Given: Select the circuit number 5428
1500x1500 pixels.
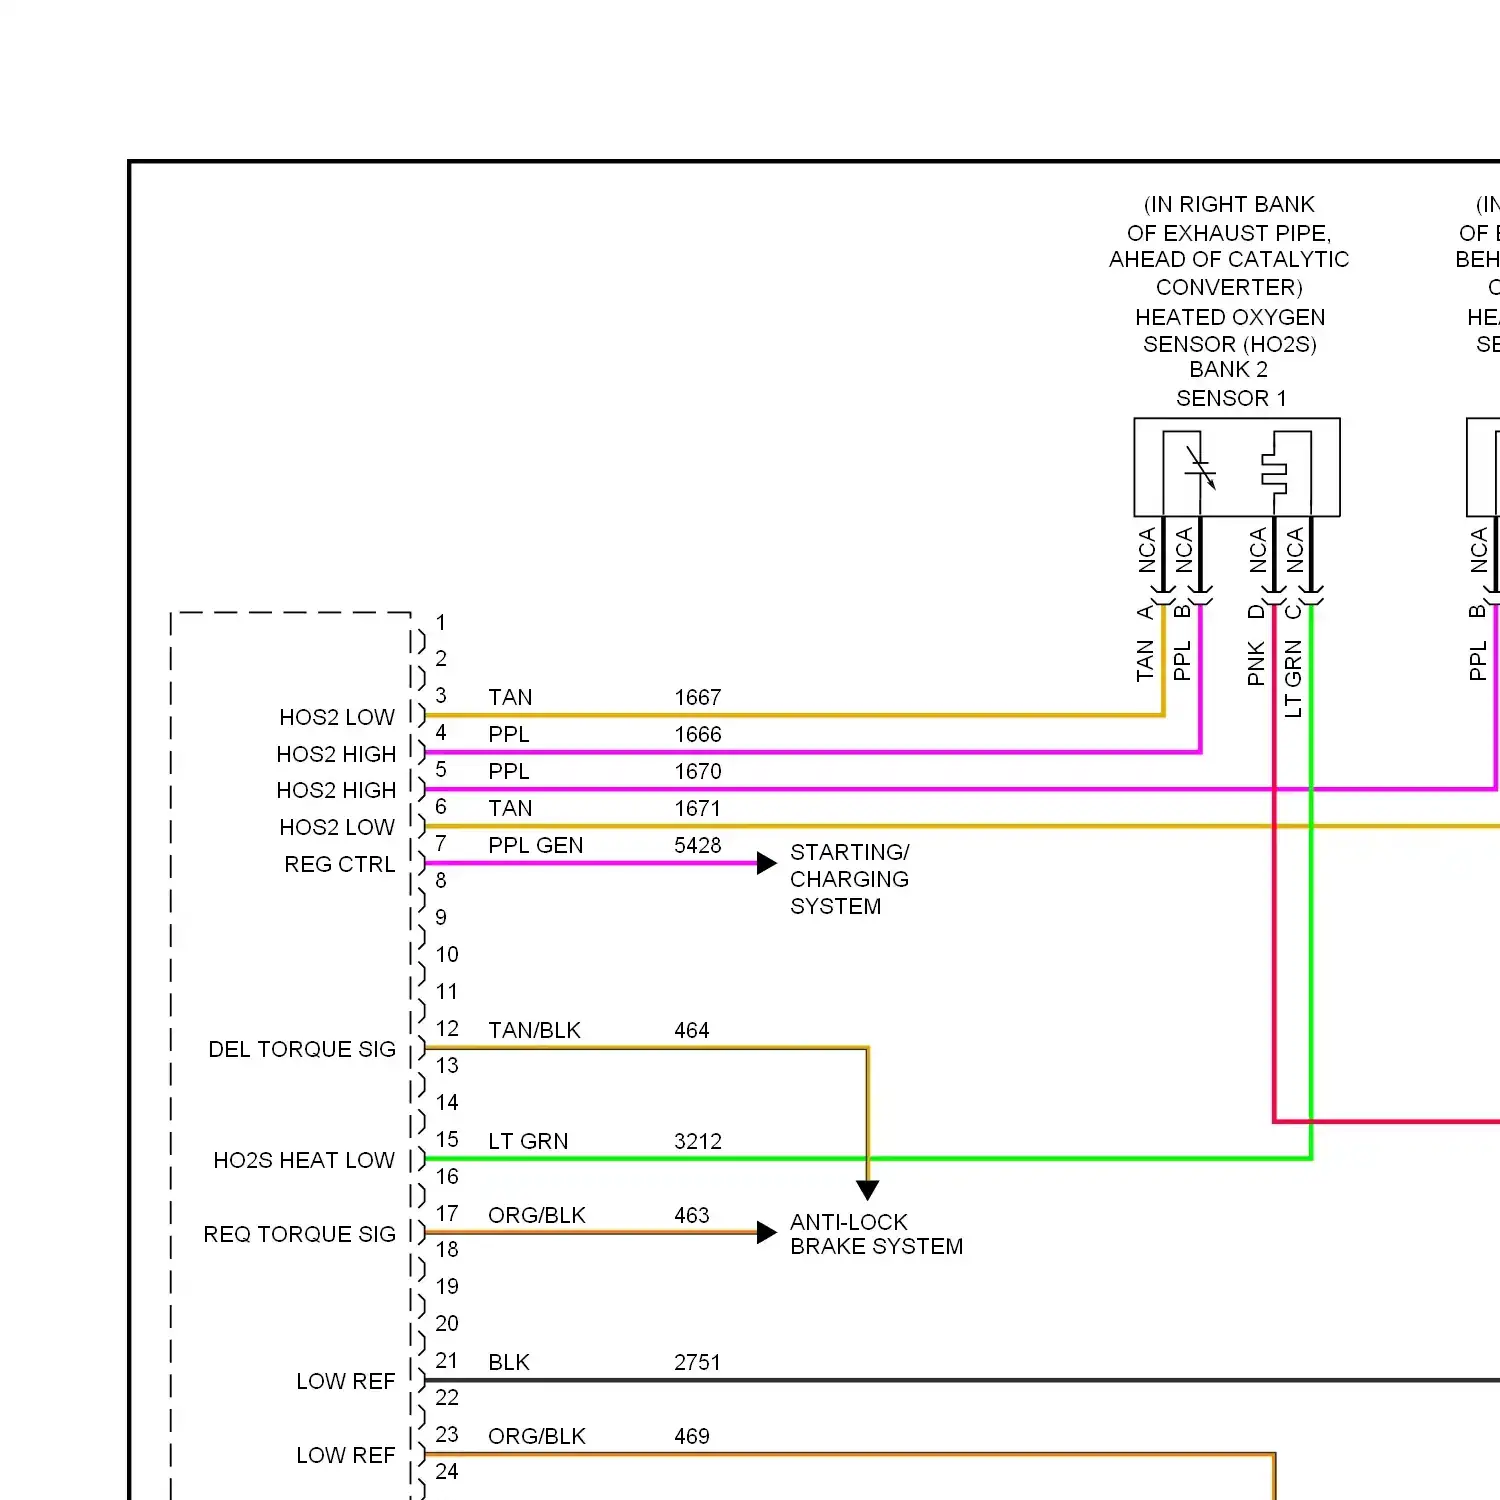Looking at the screenshot, I should pos(697,845).
